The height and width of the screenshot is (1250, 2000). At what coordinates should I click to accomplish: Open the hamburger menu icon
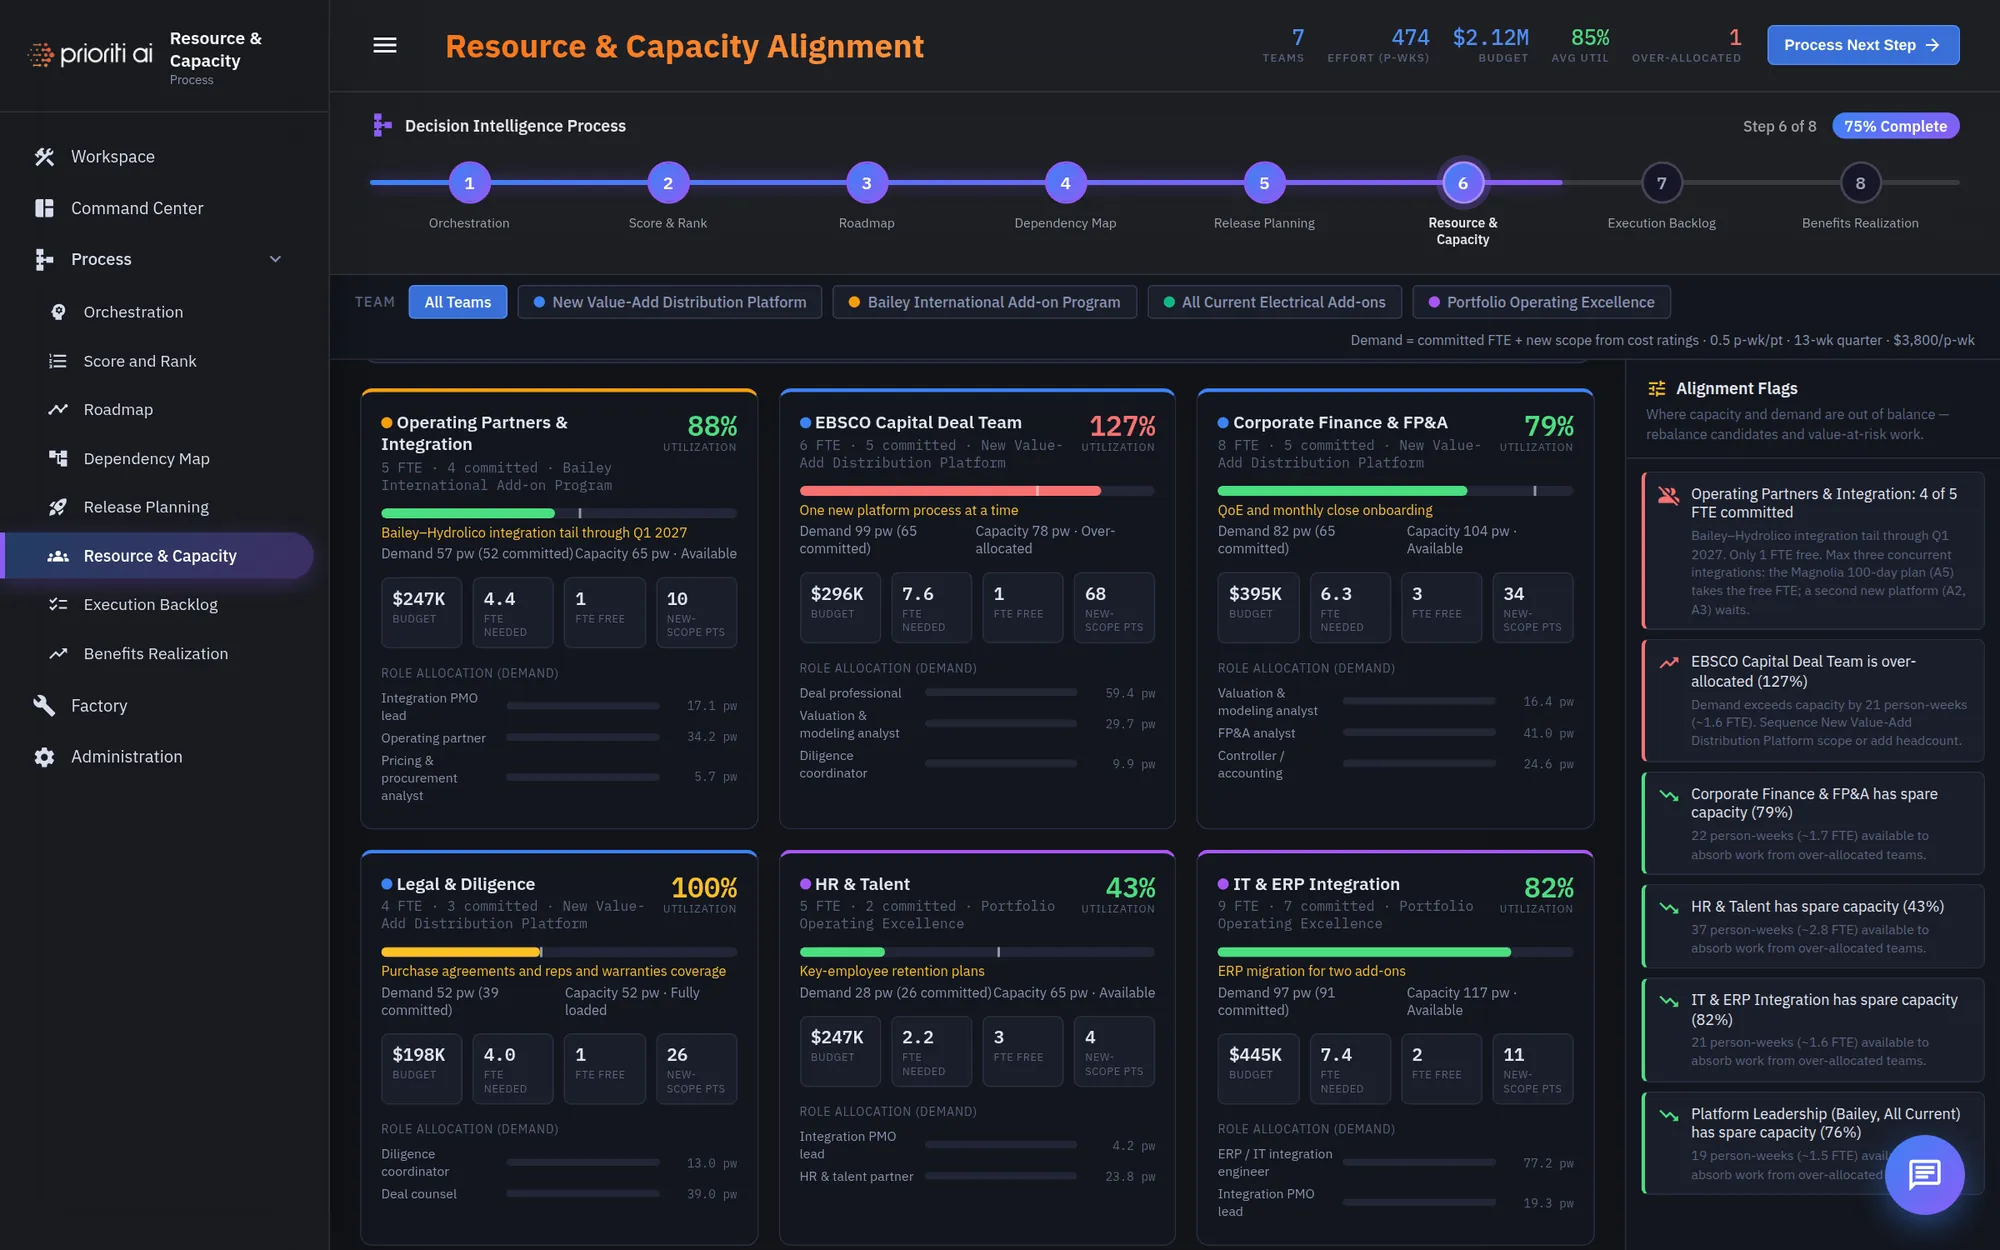coord(385,45)
